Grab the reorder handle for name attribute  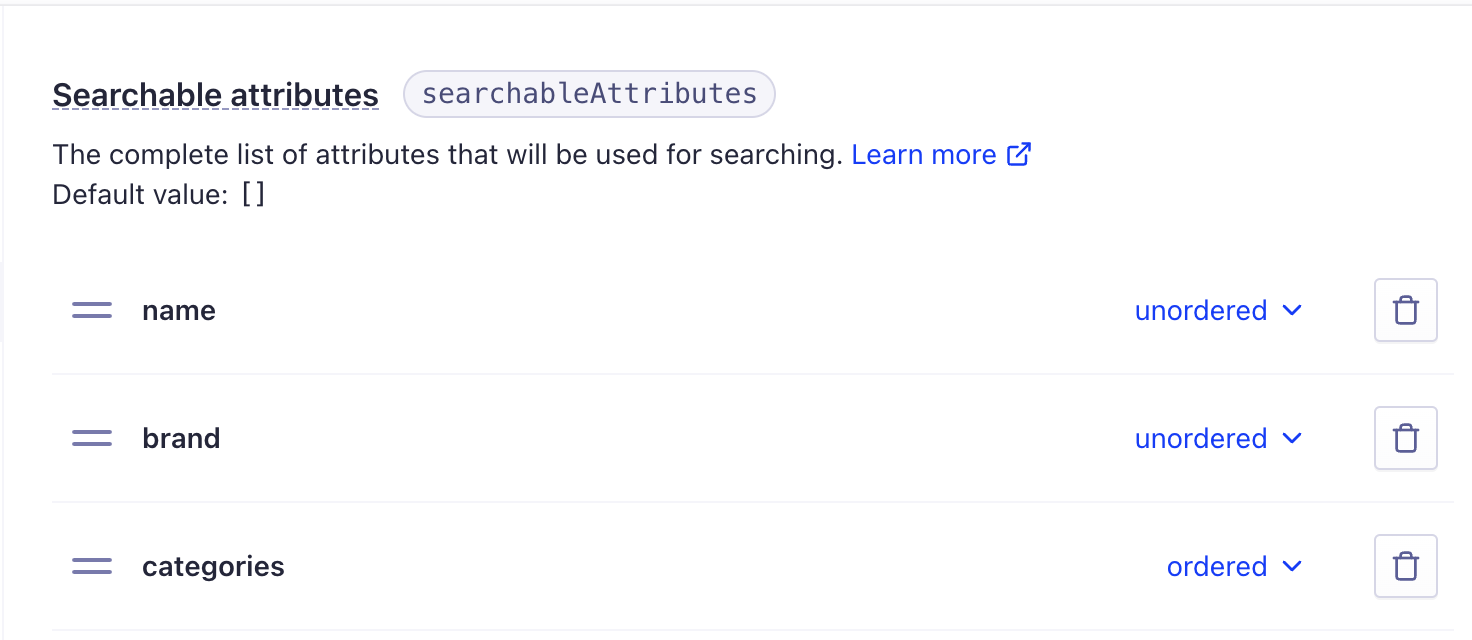[92, 311]
